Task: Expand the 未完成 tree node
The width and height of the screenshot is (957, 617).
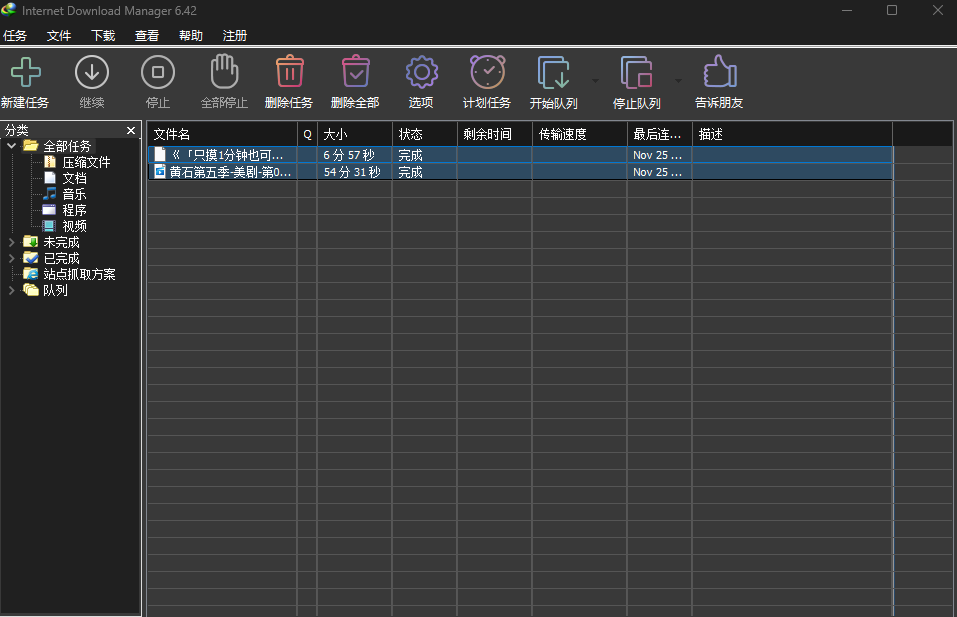Action: 11,242
